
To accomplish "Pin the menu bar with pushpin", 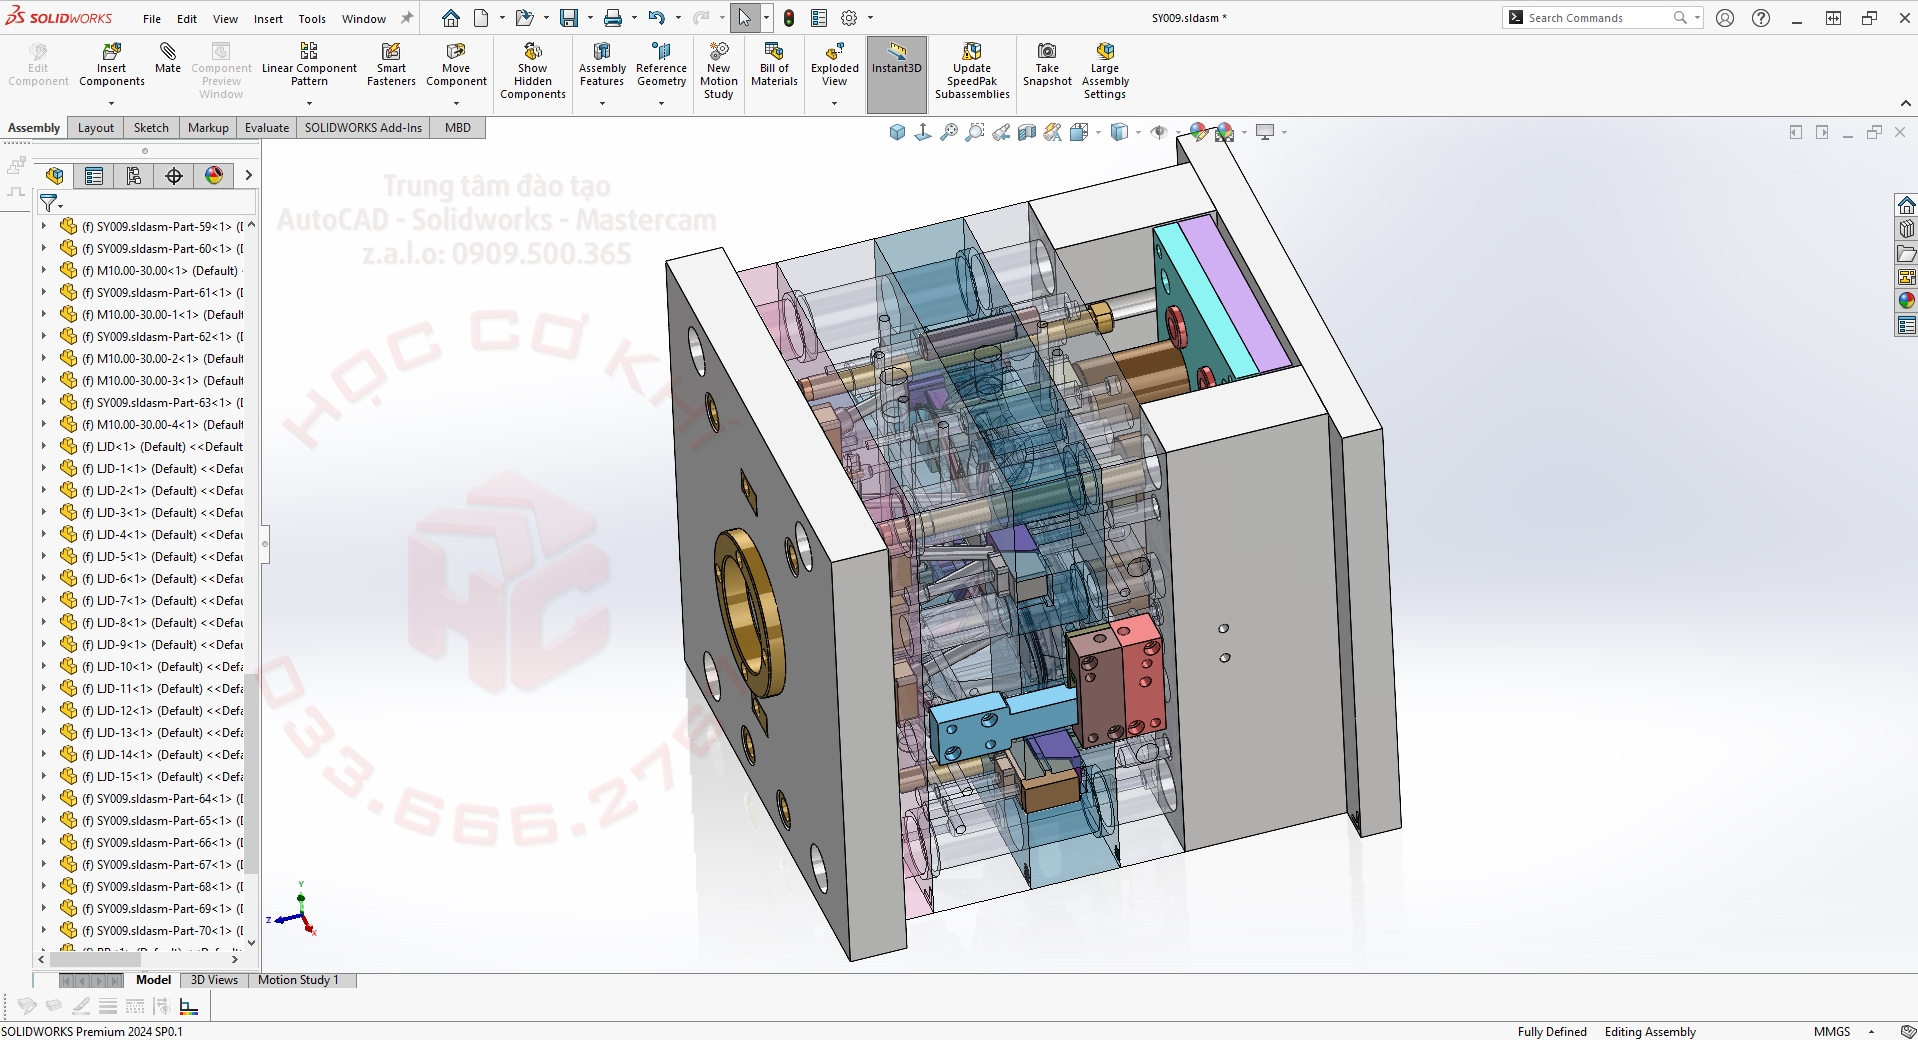I will 406,18.
